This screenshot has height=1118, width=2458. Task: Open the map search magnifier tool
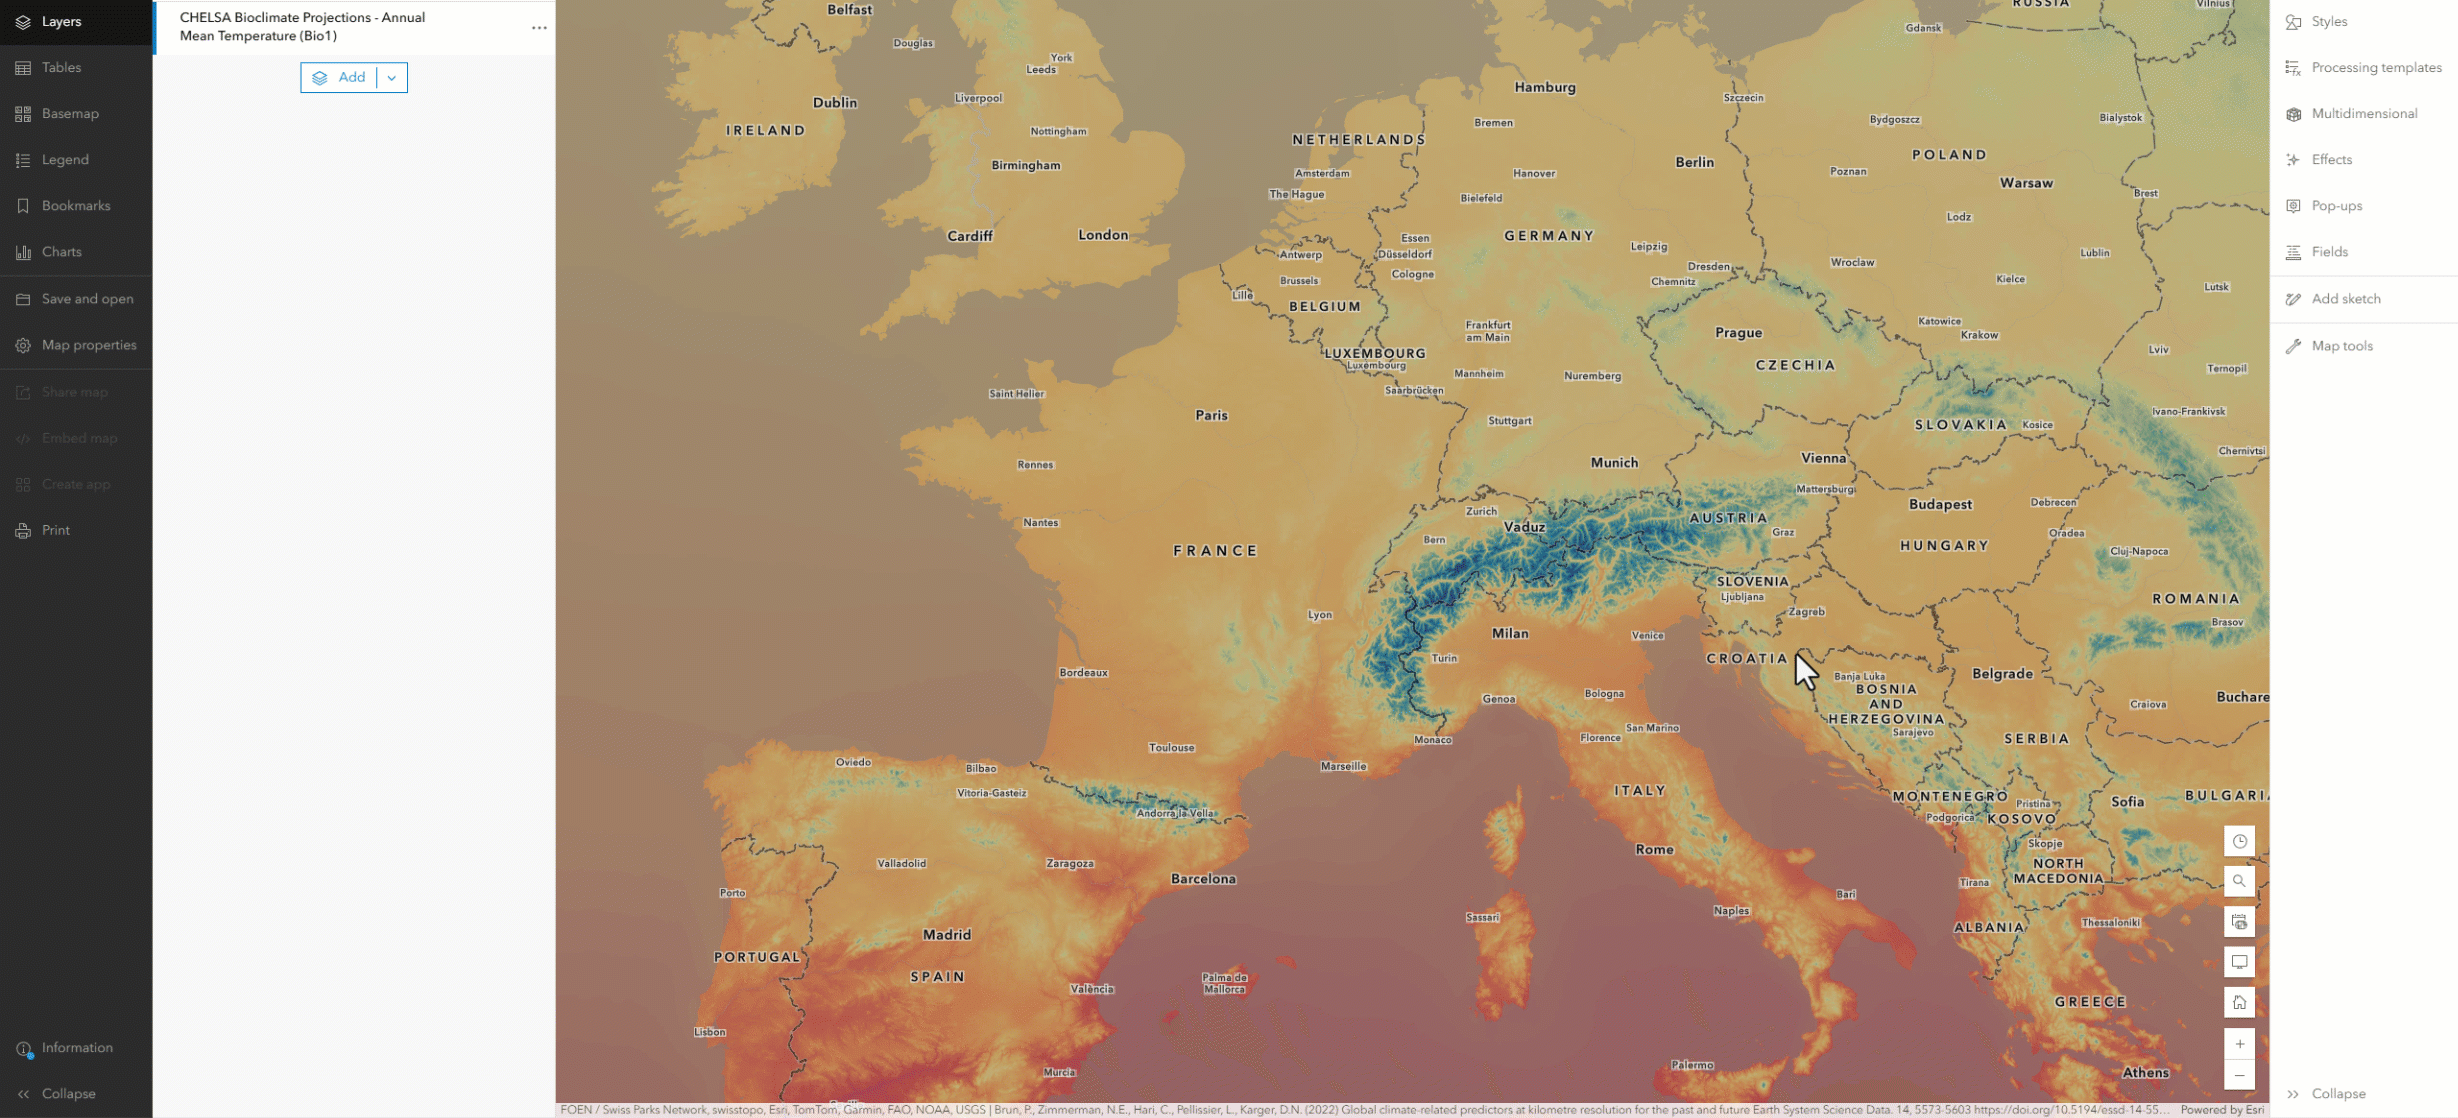pyautogui.click(x=2239, y=881)
